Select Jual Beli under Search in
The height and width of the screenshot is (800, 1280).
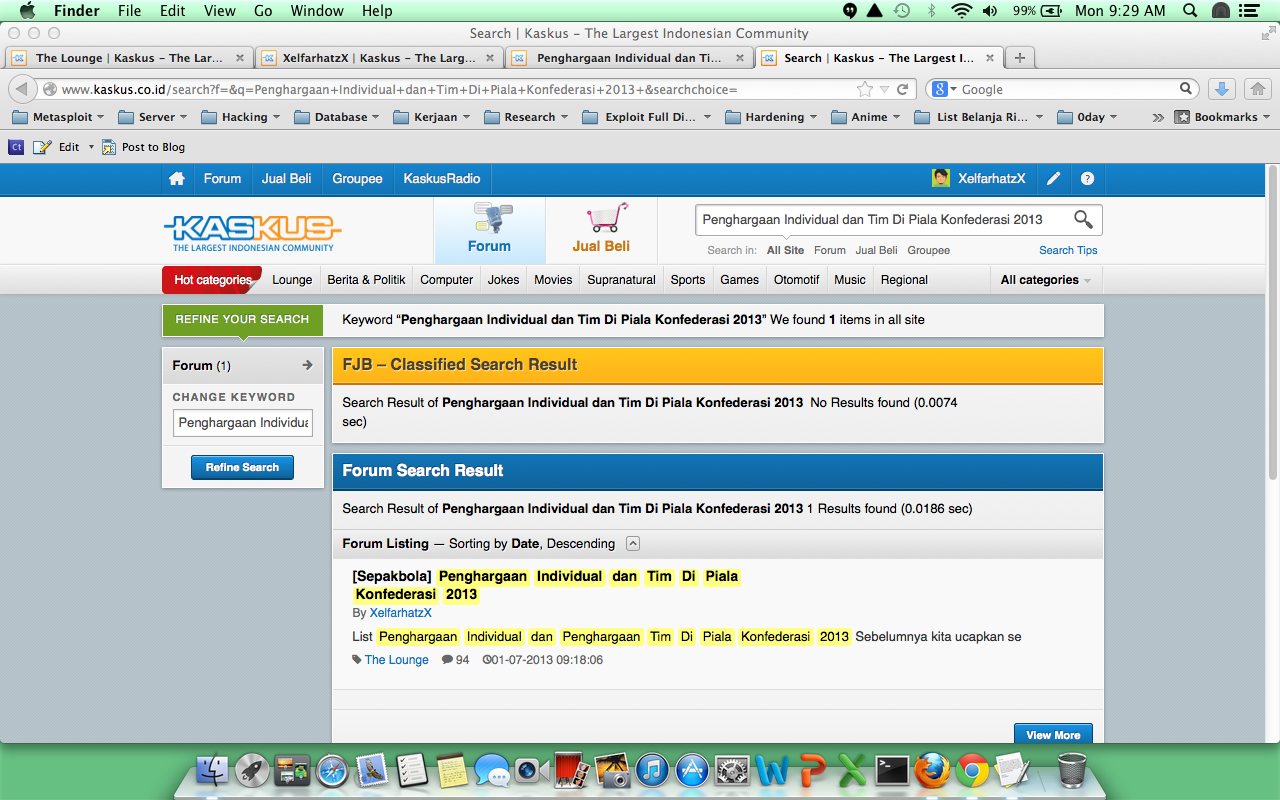(877, 251)
